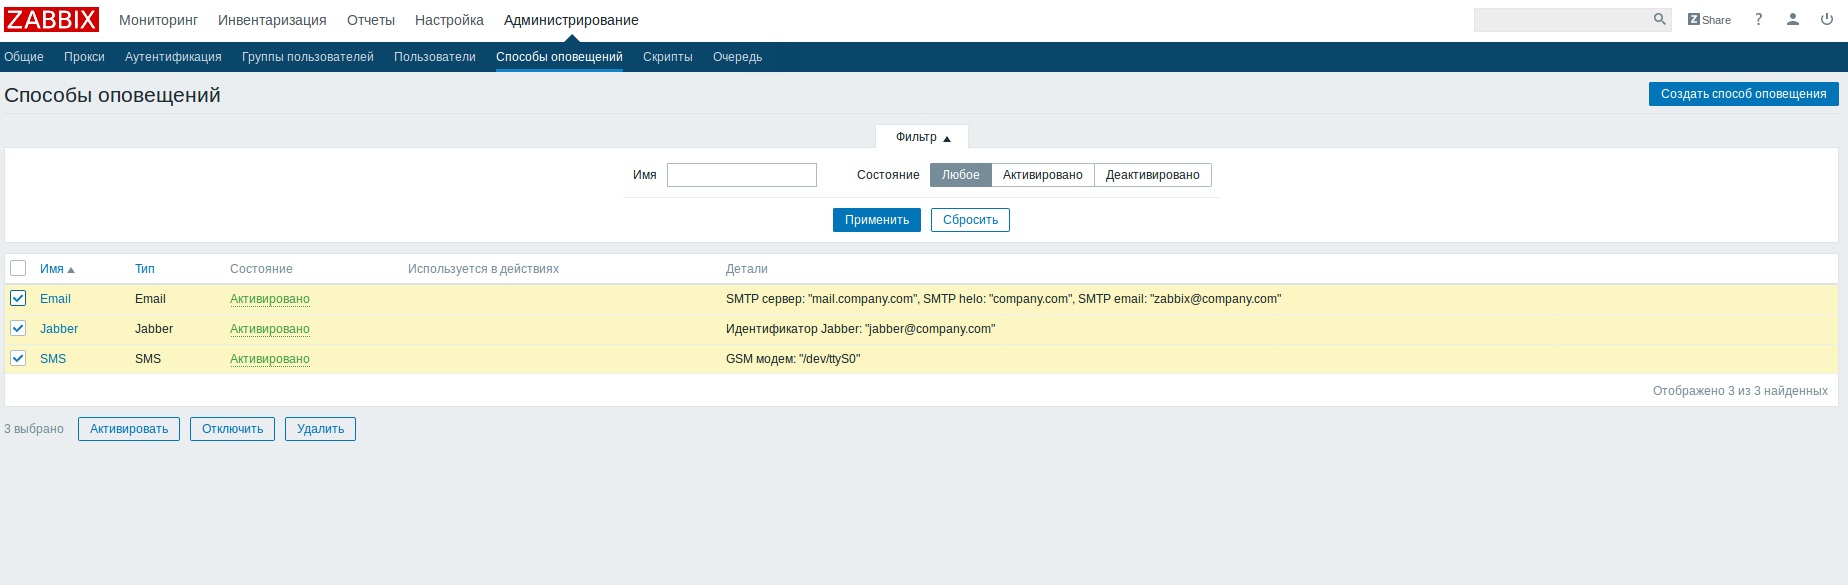This screenshot has height=585, width=1848.
Task: Toggle the select-all checkbox in table header
Action: (x=18, y=268)
